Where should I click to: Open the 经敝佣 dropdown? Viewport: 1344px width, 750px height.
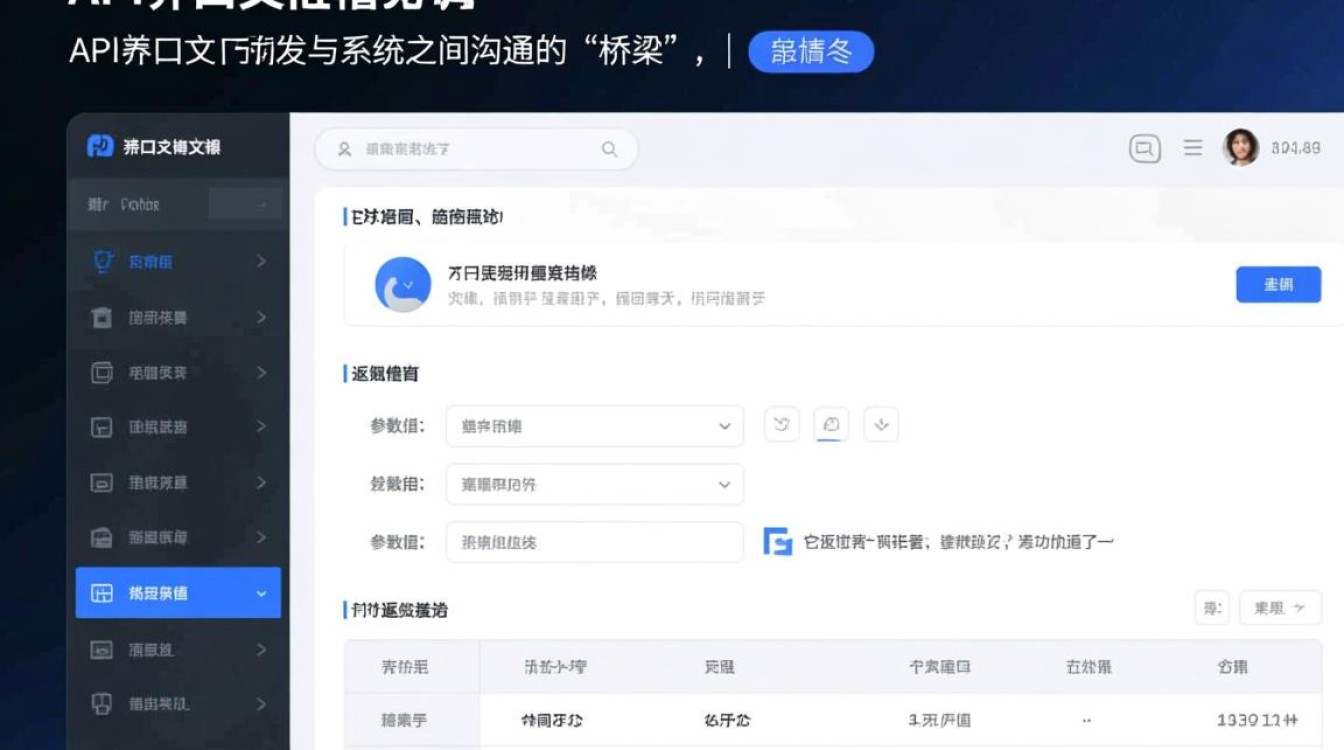(594, 484)
